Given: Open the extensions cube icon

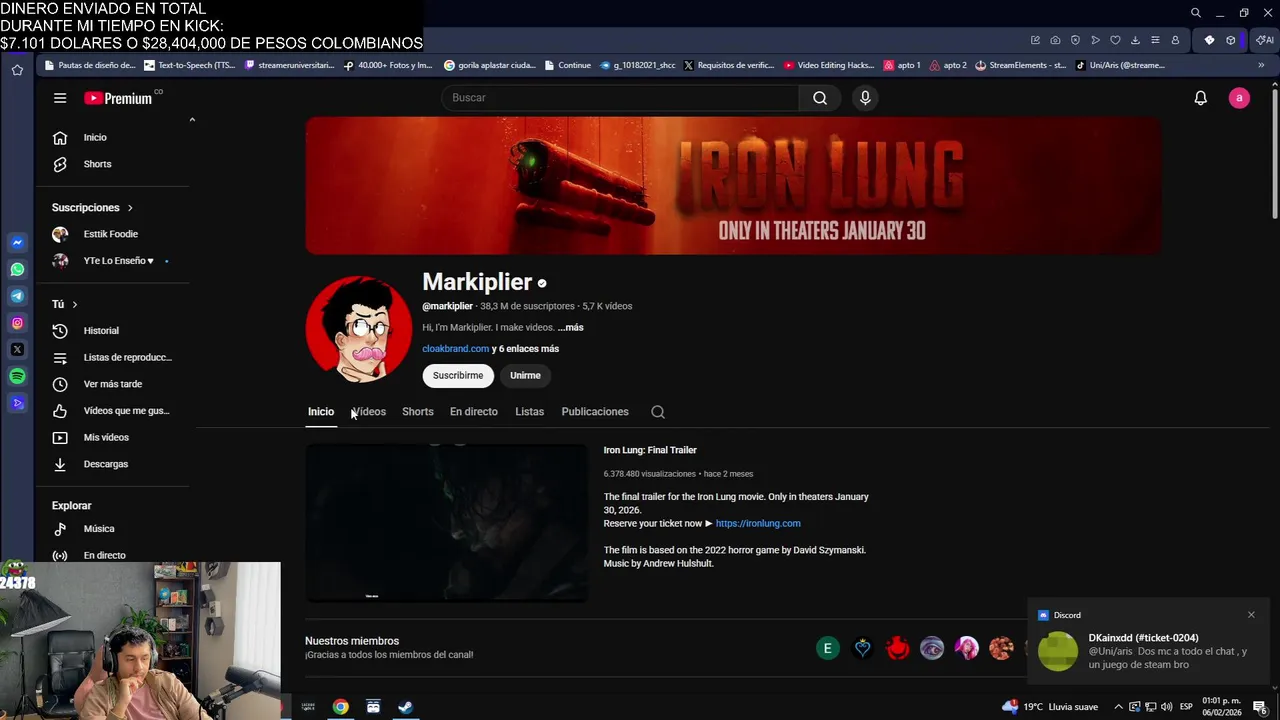Looking at the screenshot, I should 1230,40.
